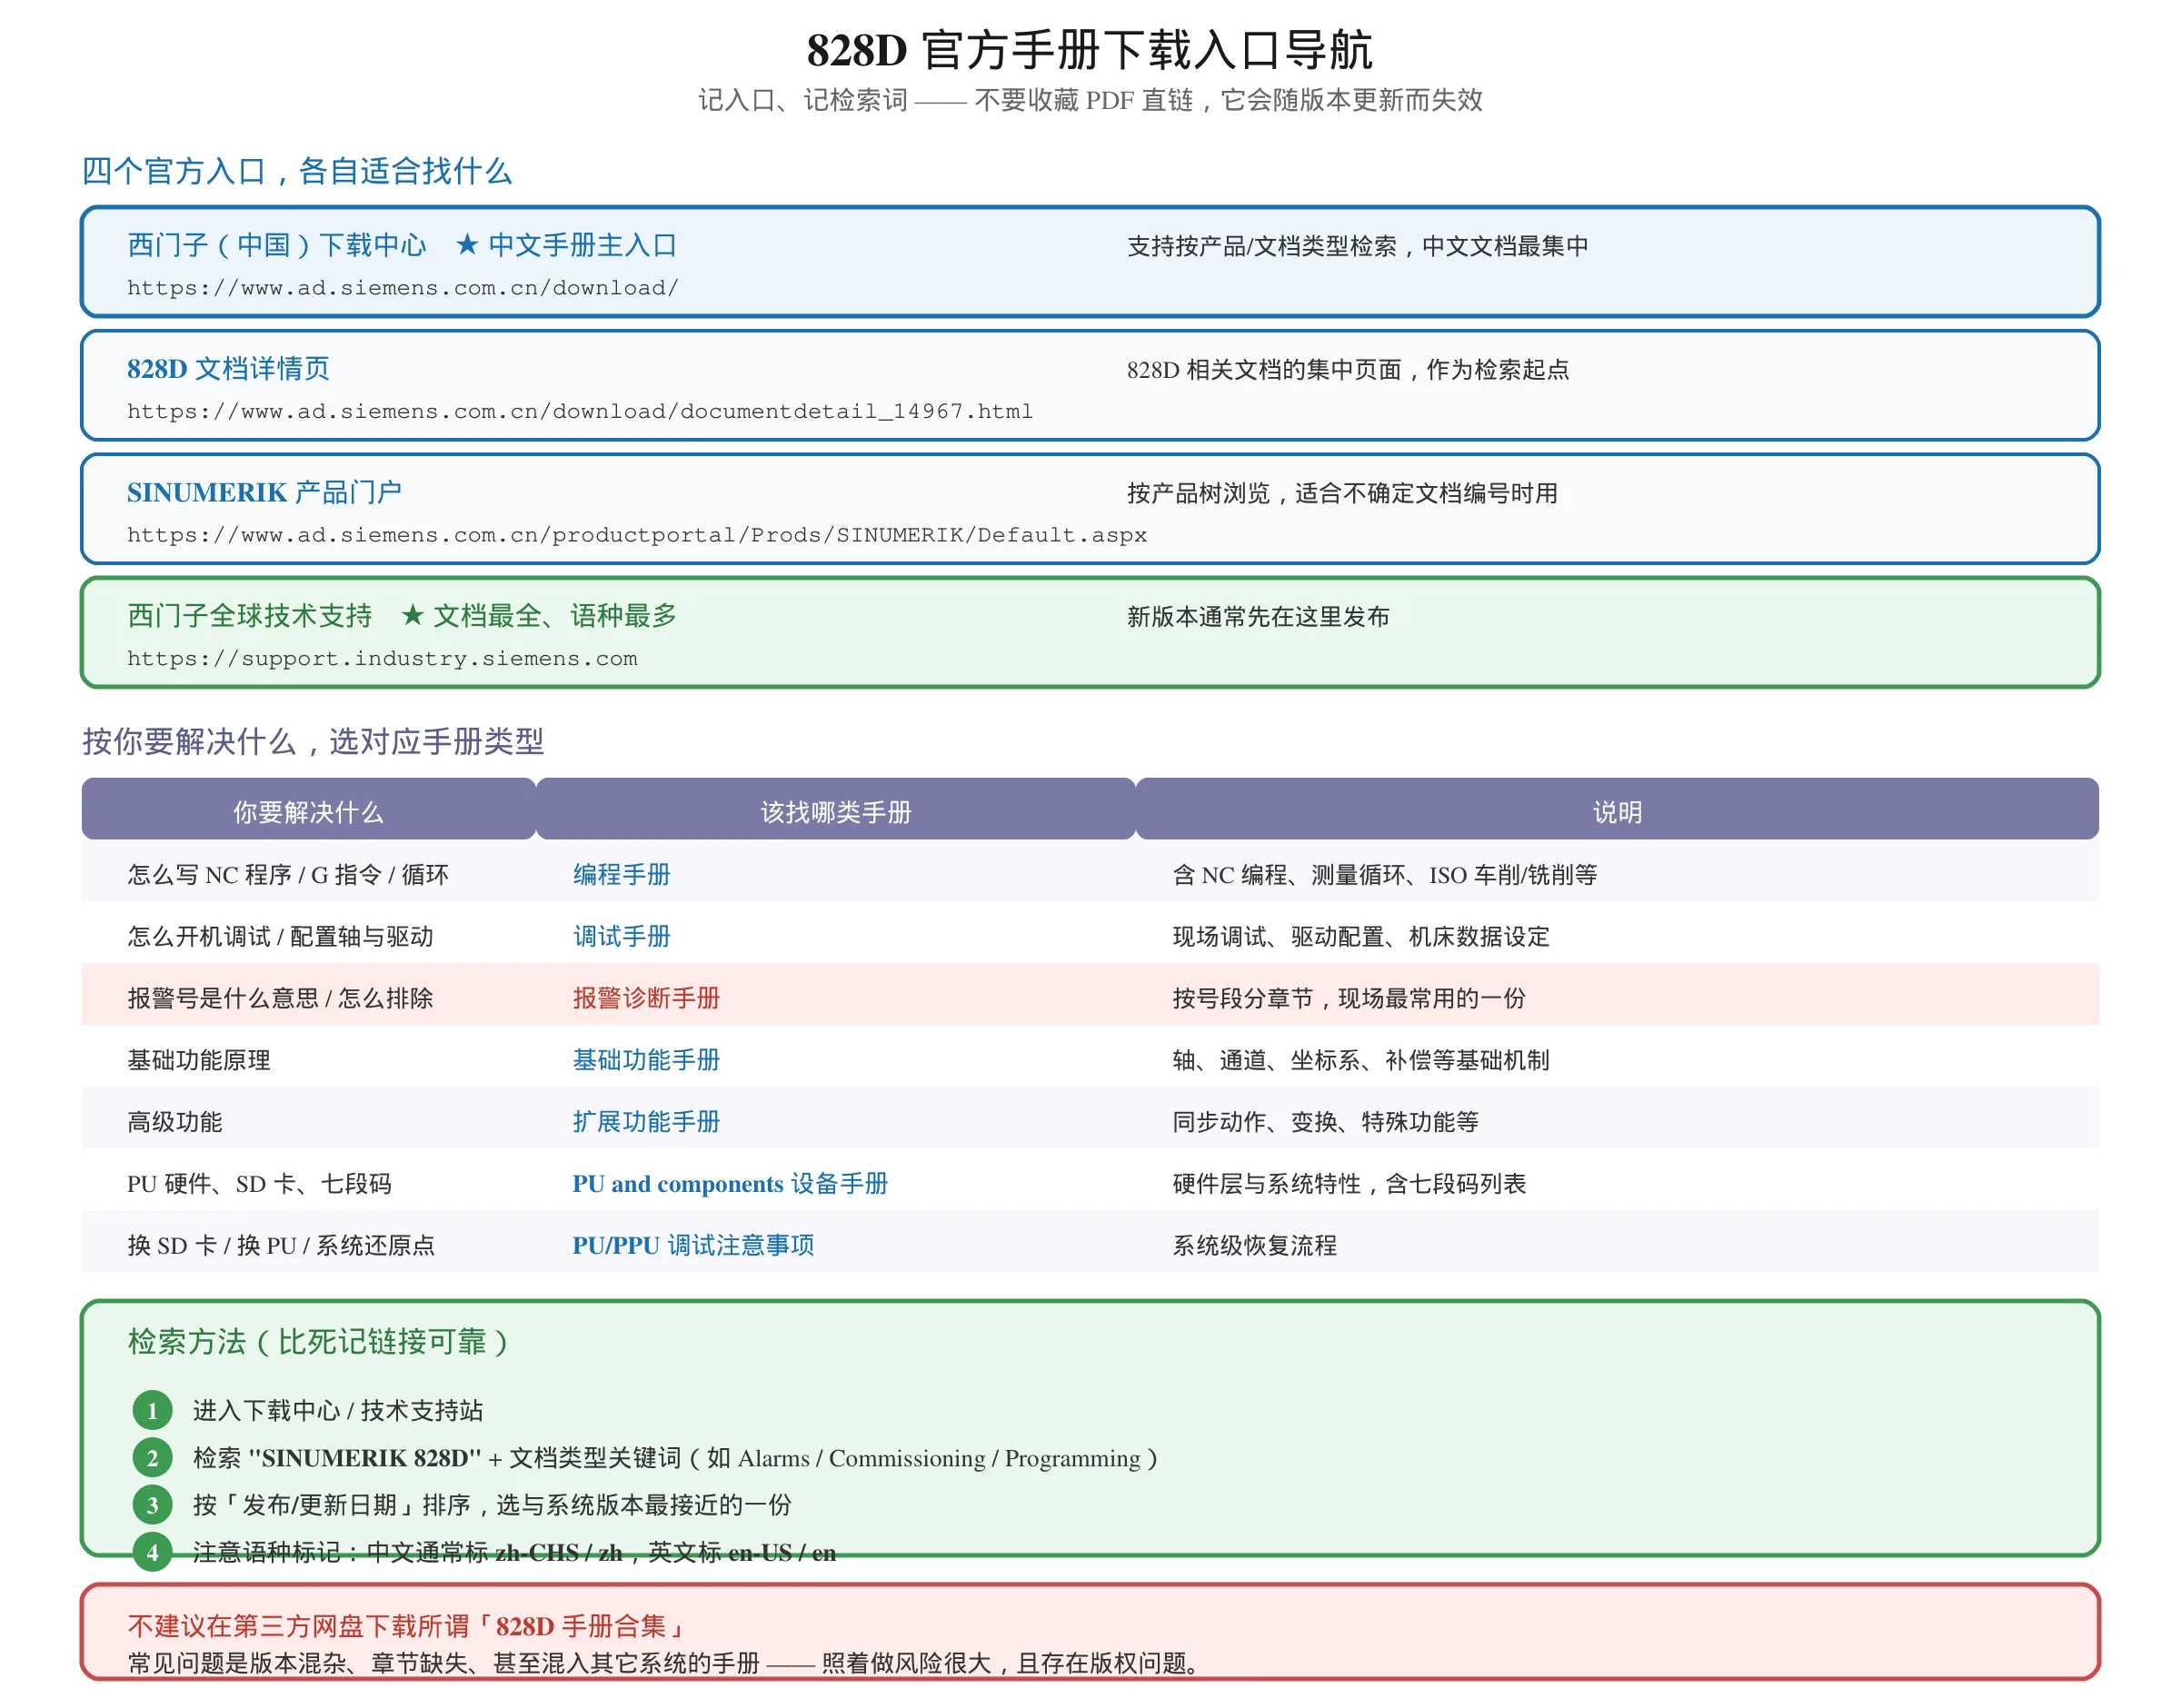The width and height of the screenshot is (2181, 1708).
Task: Click the 报警号是什么意思 / 怎么排除 cell
Action: click(280, 999)
